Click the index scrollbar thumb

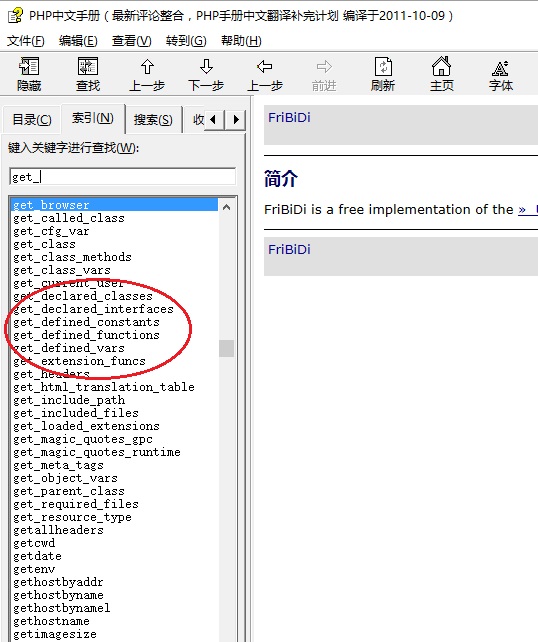pos(226,348)
